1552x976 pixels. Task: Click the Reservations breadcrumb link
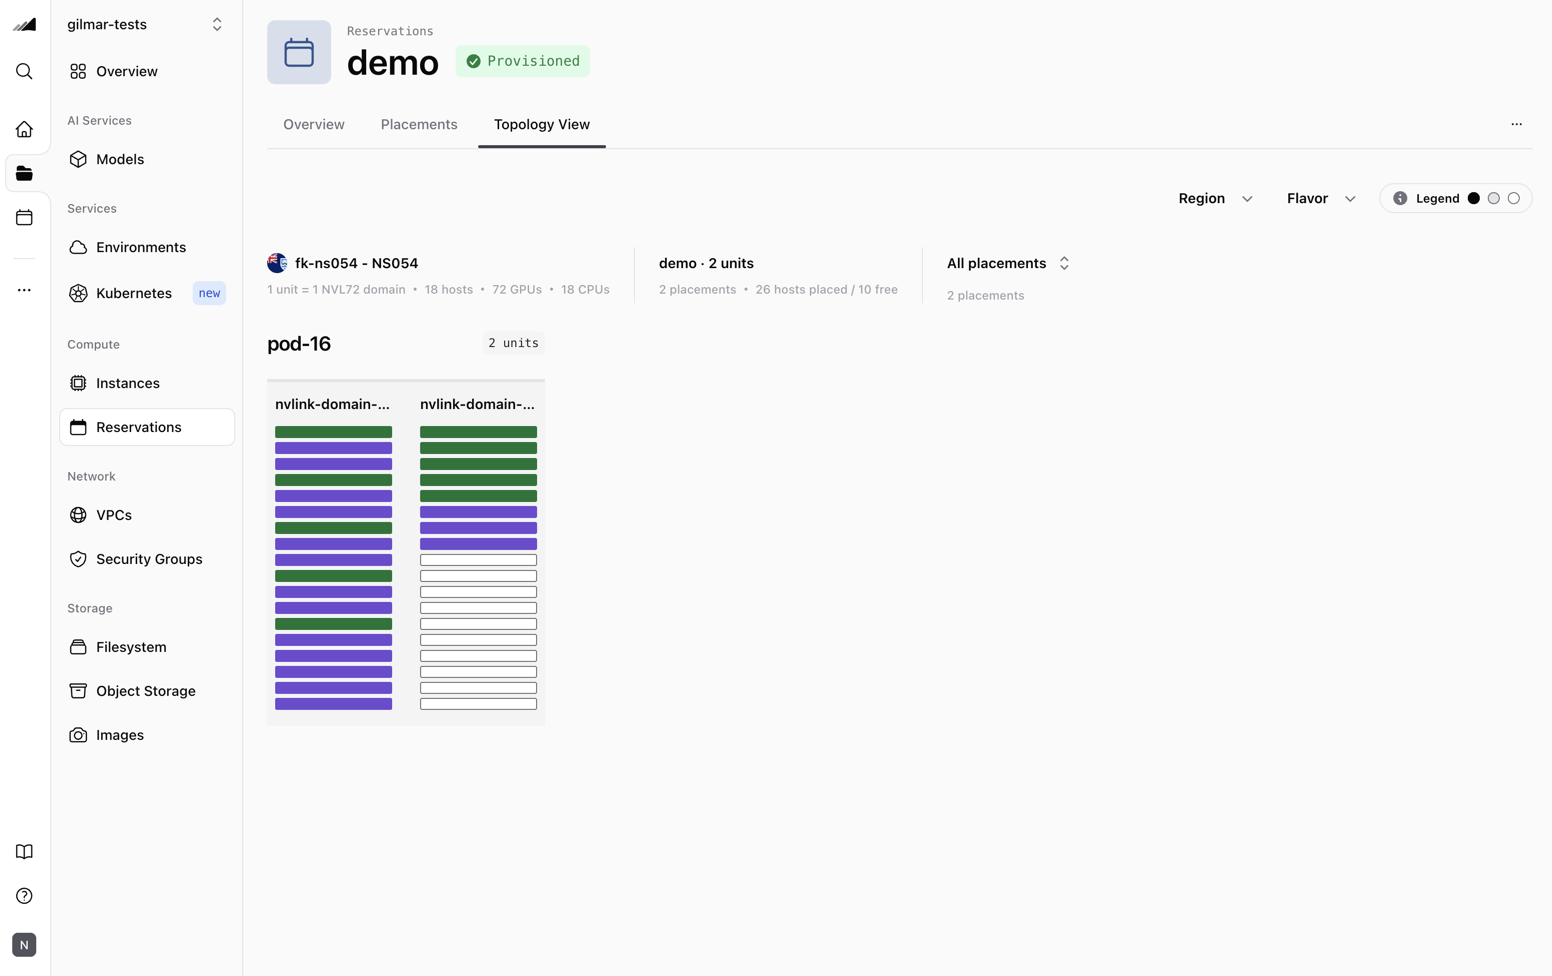[x=390, y=32]
